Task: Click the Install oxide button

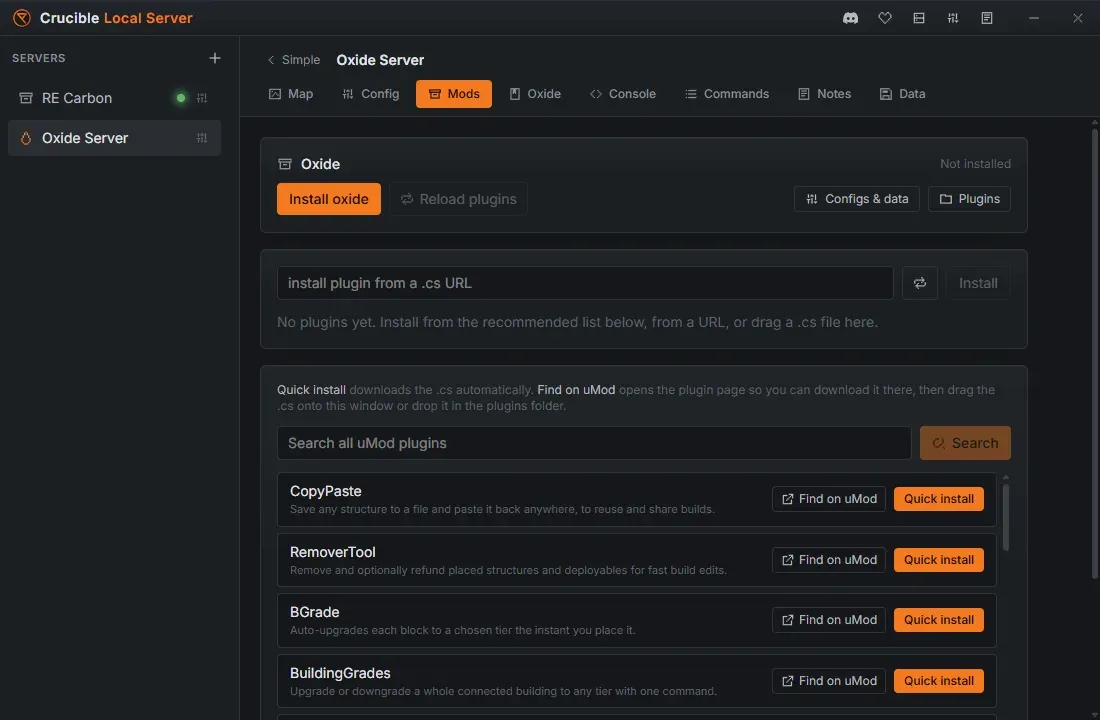Action: 329,199
